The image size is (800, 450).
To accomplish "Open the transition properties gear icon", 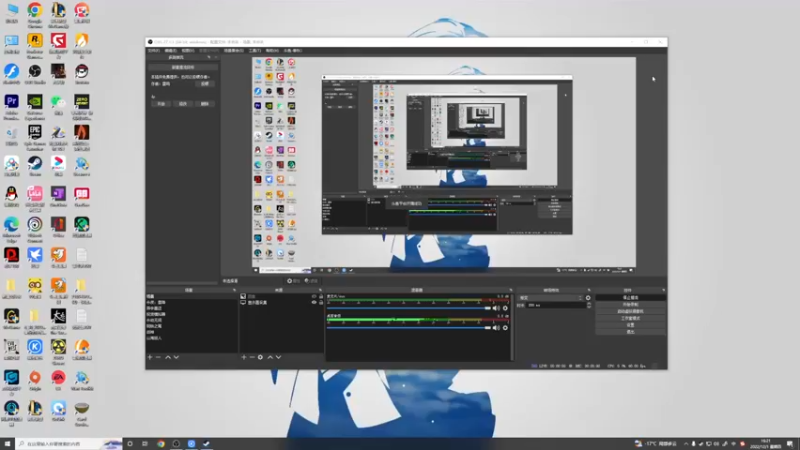I will click(588, 298).
